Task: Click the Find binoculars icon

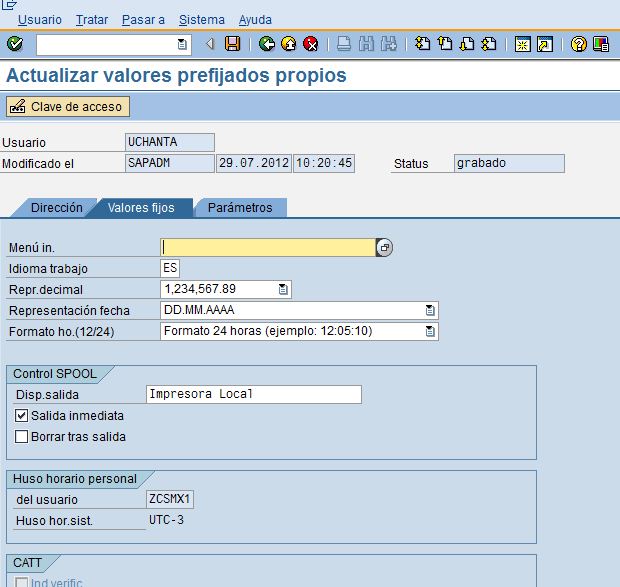Action: (366, 43)
